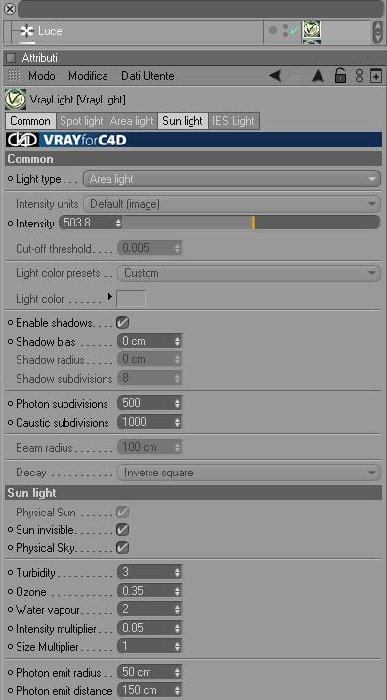Select the Common tab

tap(30, 121)
